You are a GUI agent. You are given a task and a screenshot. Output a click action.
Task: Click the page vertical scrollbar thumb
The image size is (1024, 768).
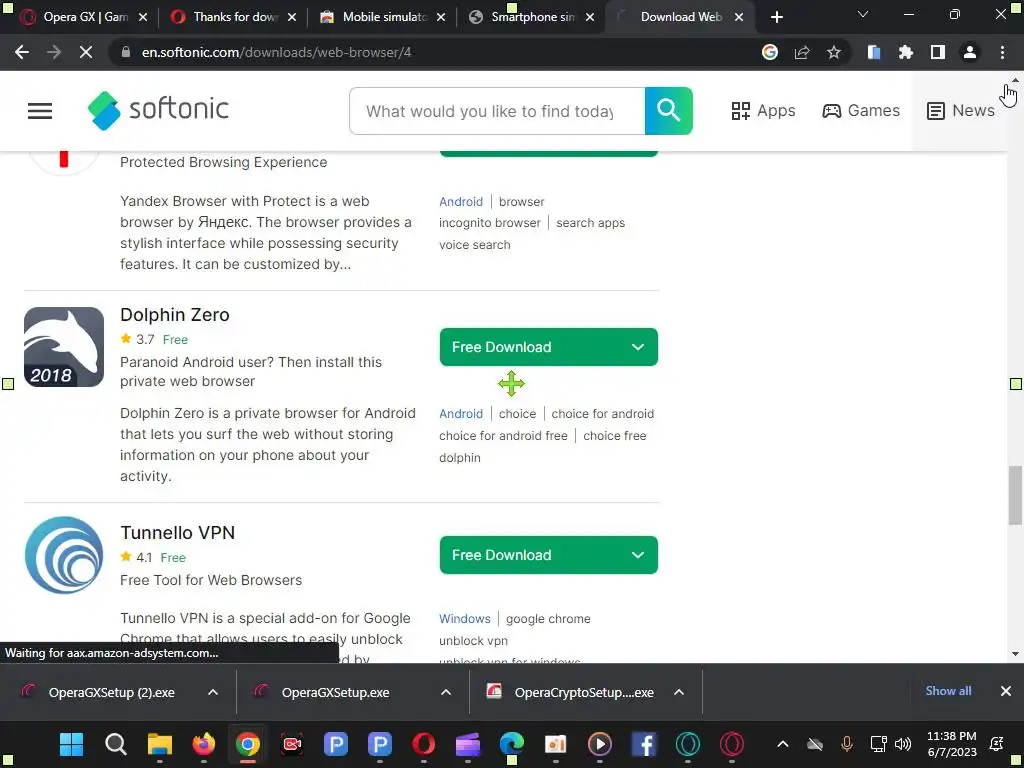1015,495
